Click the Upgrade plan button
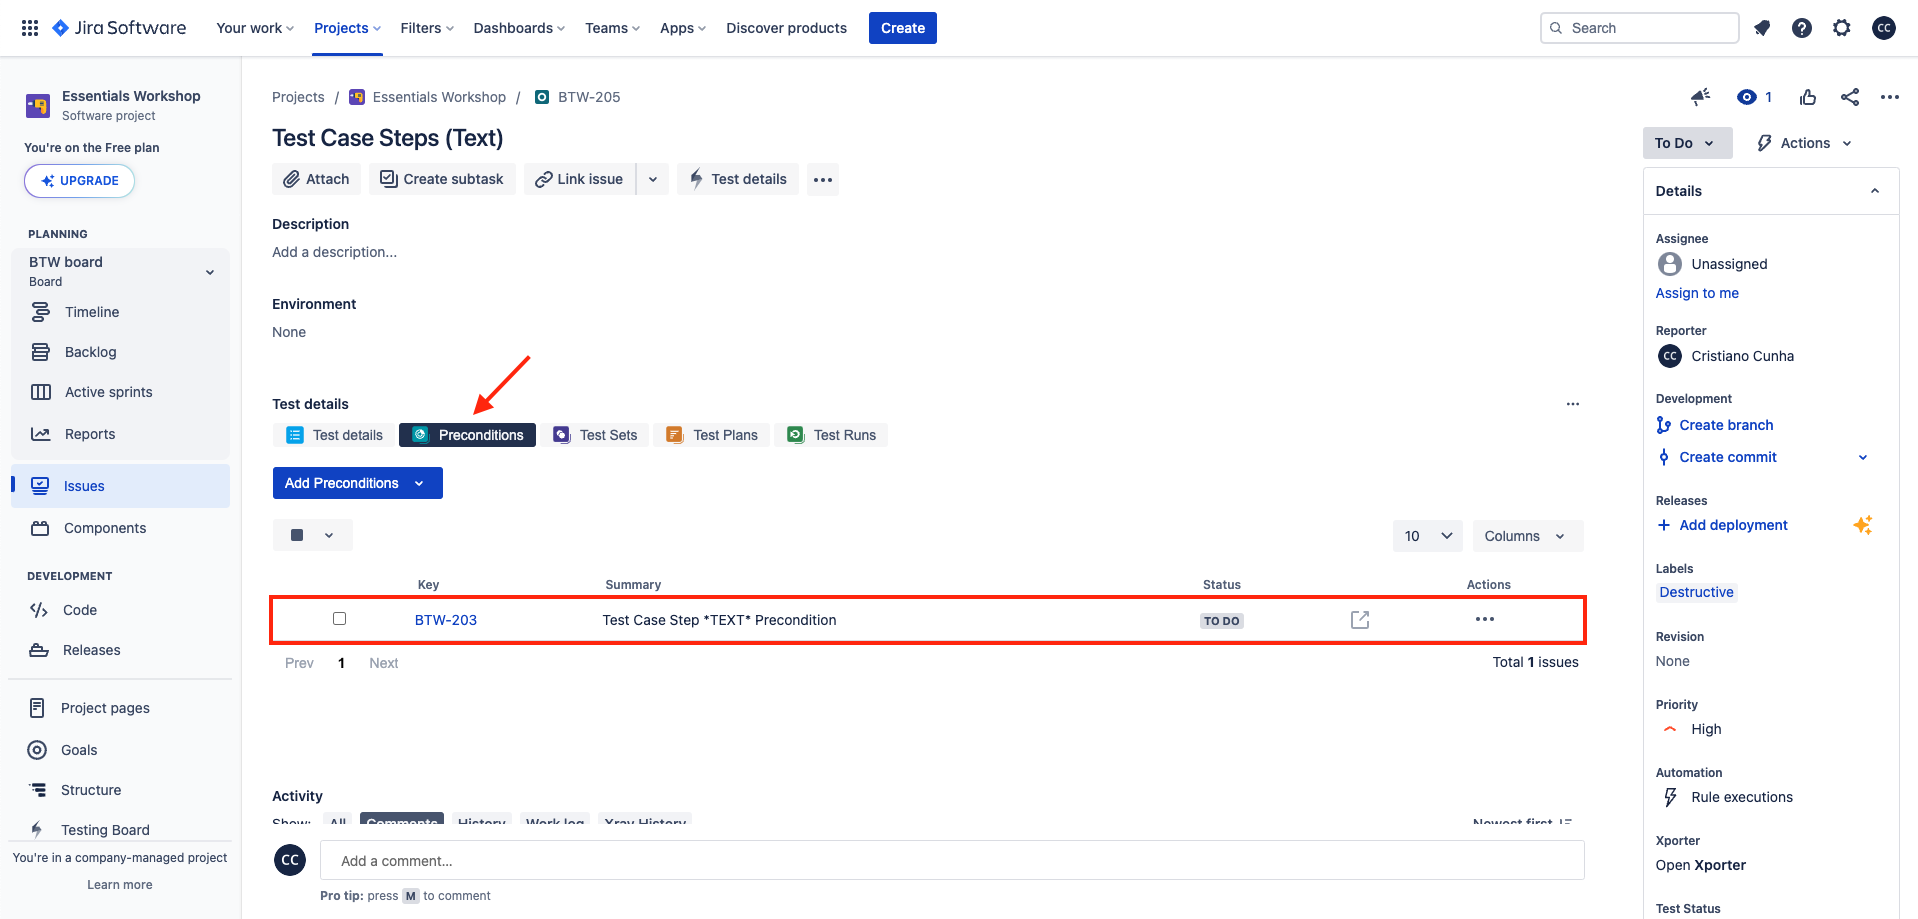 (79, 181)
